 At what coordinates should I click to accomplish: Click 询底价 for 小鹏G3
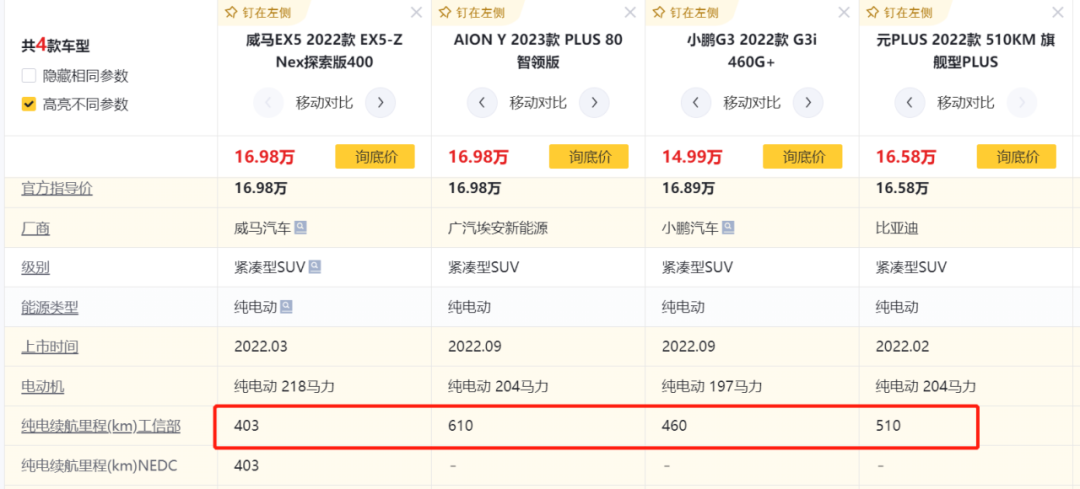[x=802, y=157]
